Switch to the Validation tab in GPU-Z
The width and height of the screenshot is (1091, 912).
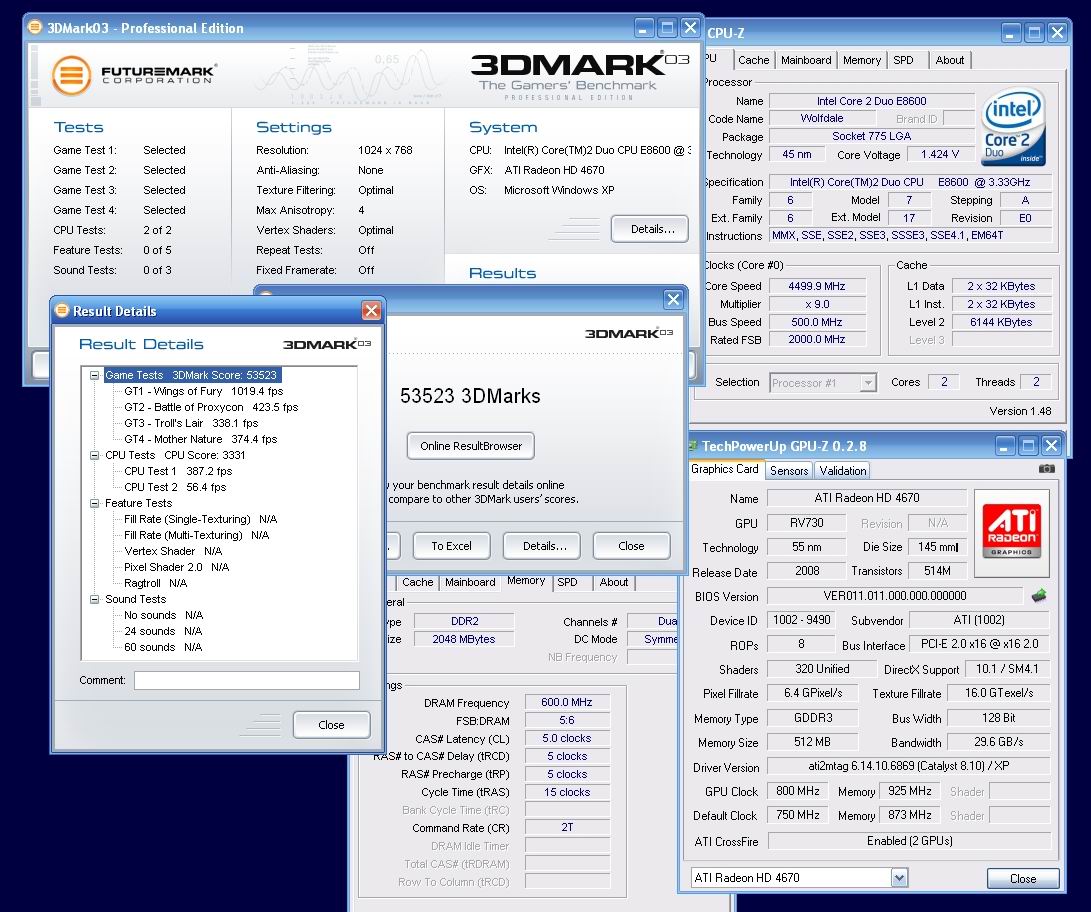pyautogui.click(x=843, y=471)
